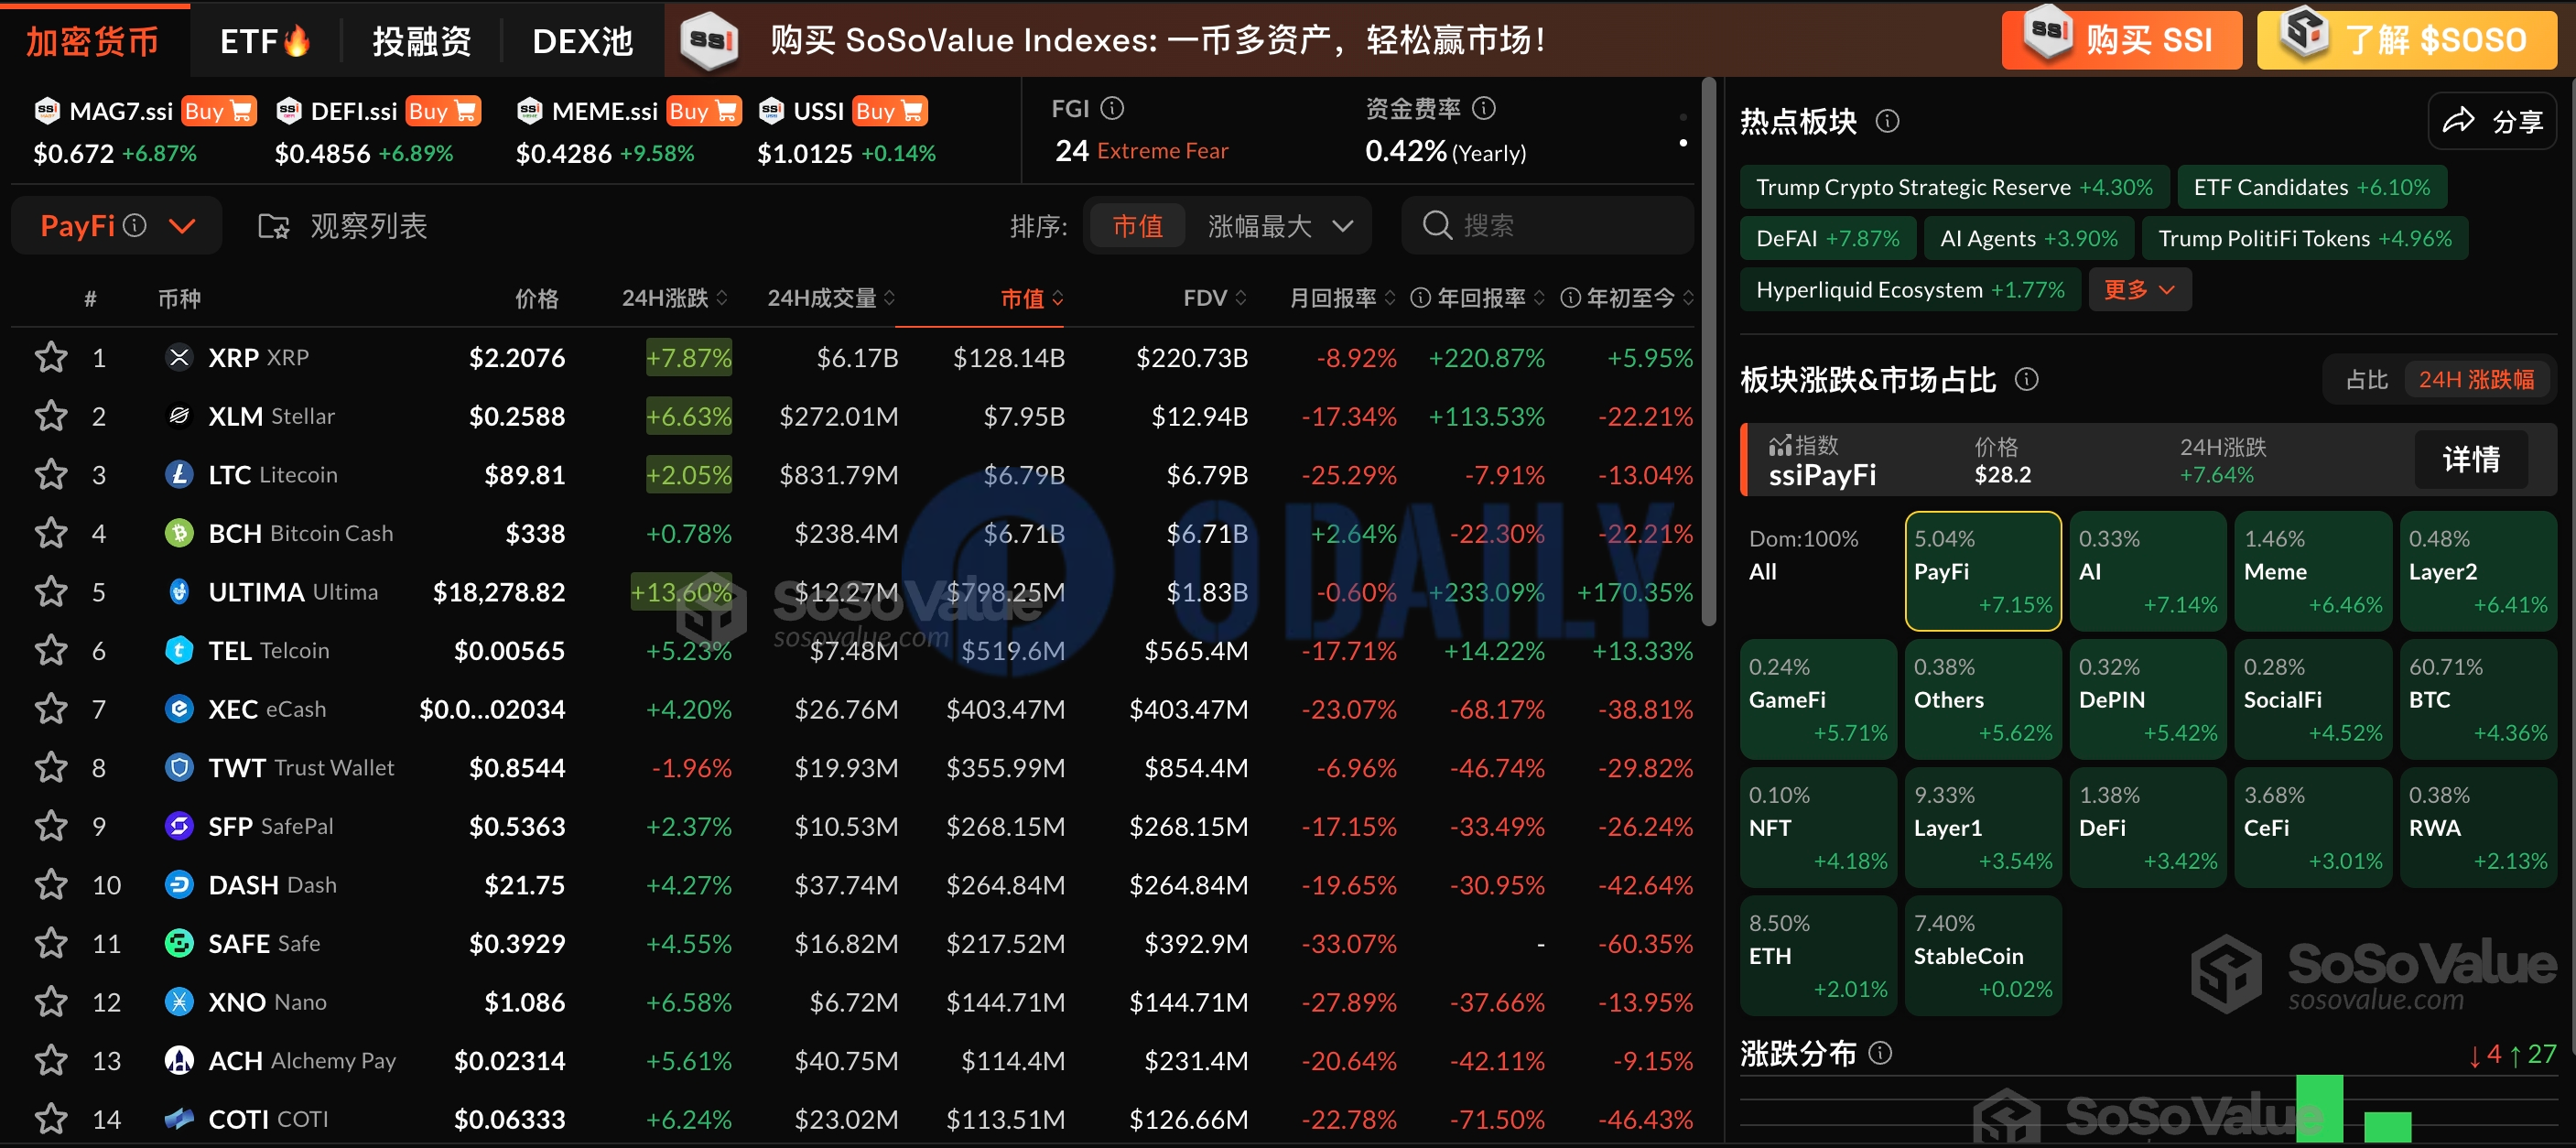The width and height of the screenshot is (2576, 1148).
Task: Select the 占比 view tab
Action: click(2366, 379)
